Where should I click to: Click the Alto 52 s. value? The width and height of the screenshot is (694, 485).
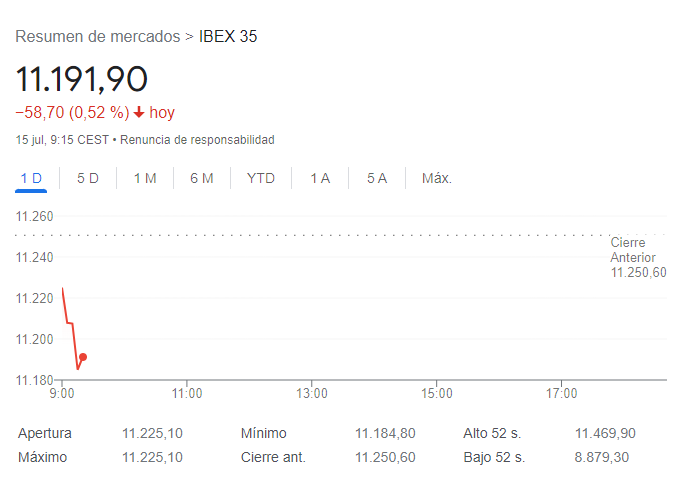(605, 433)
